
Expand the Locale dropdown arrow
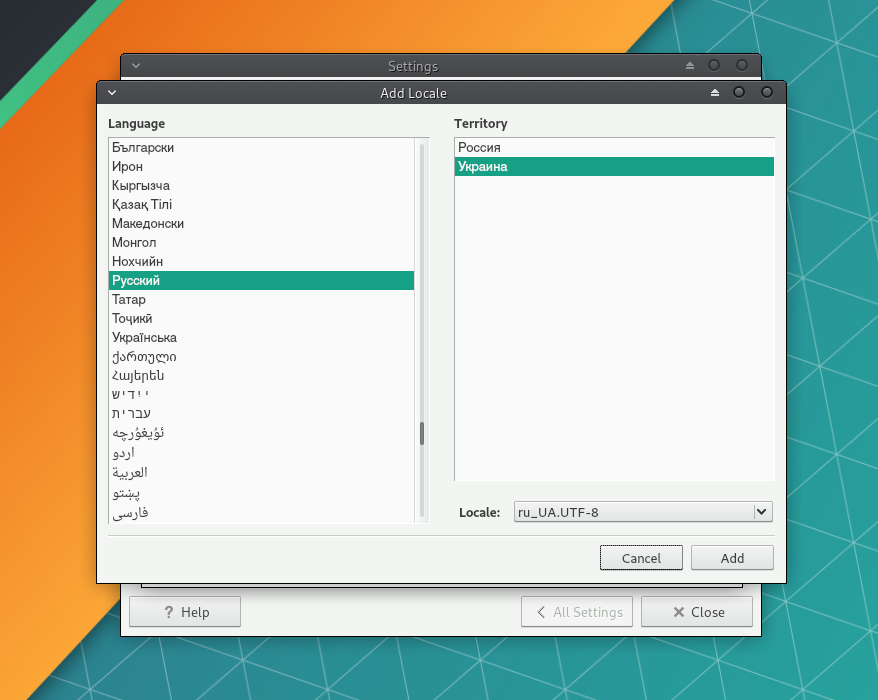click(x=762, y=512)
